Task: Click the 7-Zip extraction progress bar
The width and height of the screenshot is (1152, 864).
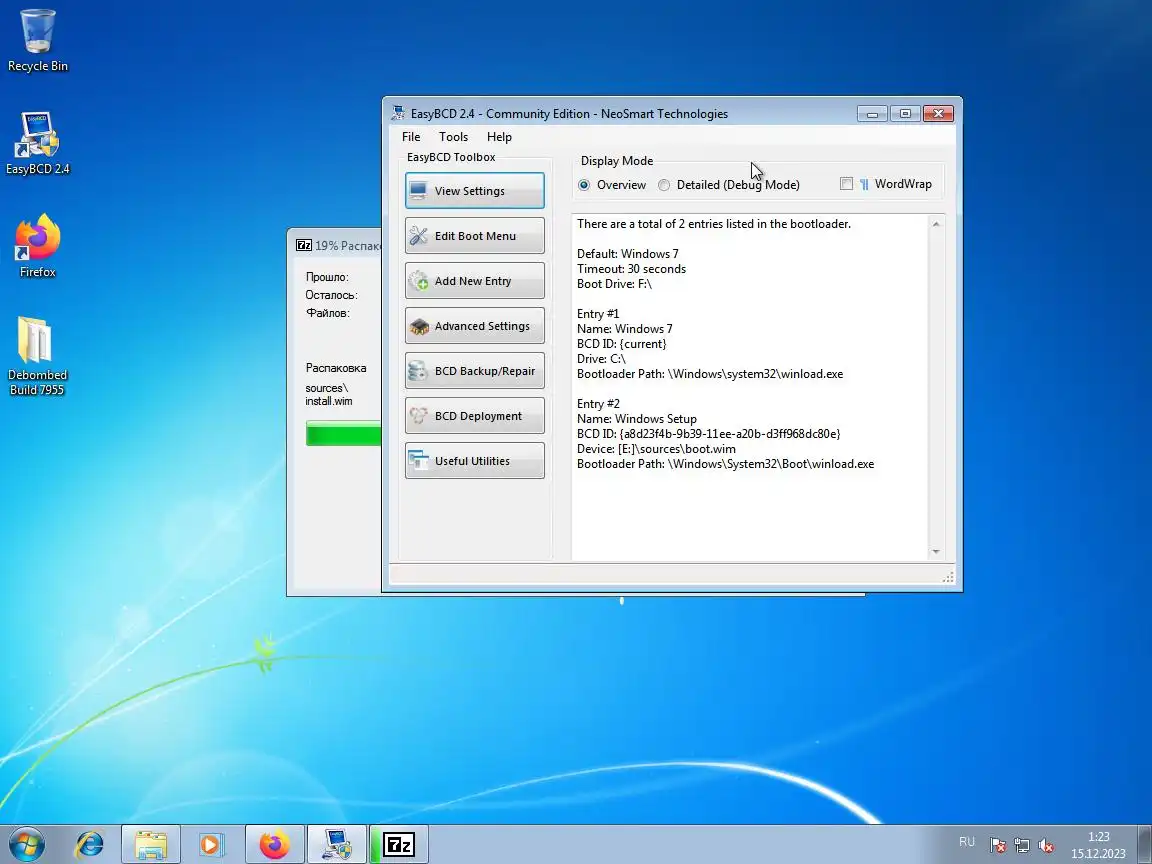Action: click(343, 433)
